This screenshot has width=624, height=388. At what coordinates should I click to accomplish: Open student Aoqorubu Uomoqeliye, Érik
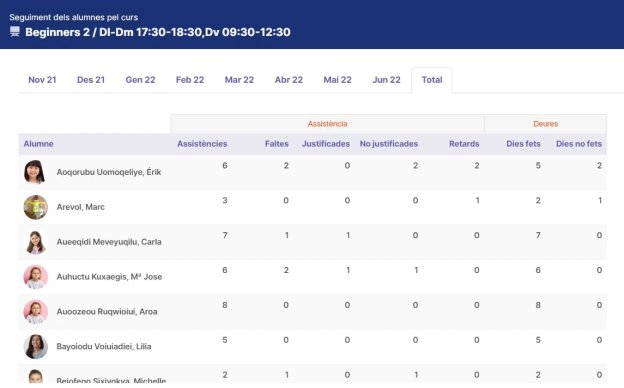[109, 172]
